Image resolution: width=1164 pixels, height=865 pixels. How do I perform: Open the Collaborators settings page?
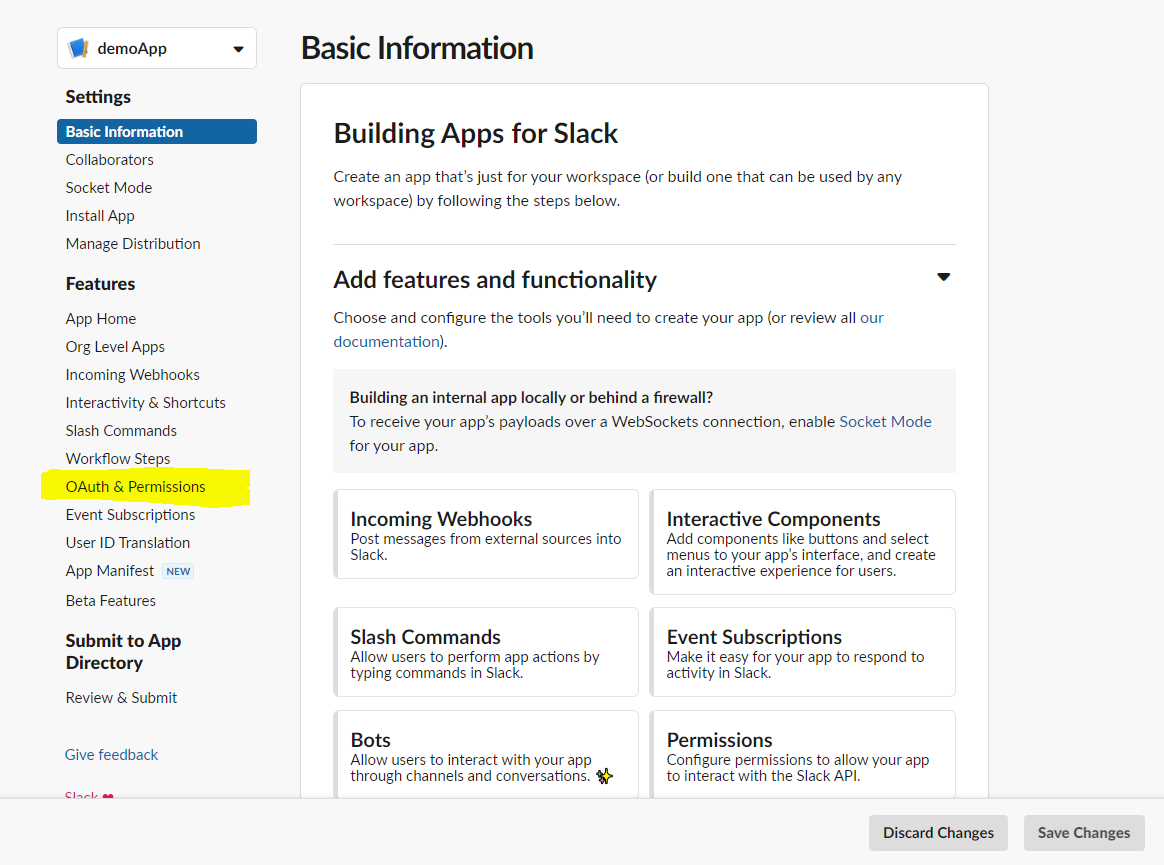(x=109, y=160)
